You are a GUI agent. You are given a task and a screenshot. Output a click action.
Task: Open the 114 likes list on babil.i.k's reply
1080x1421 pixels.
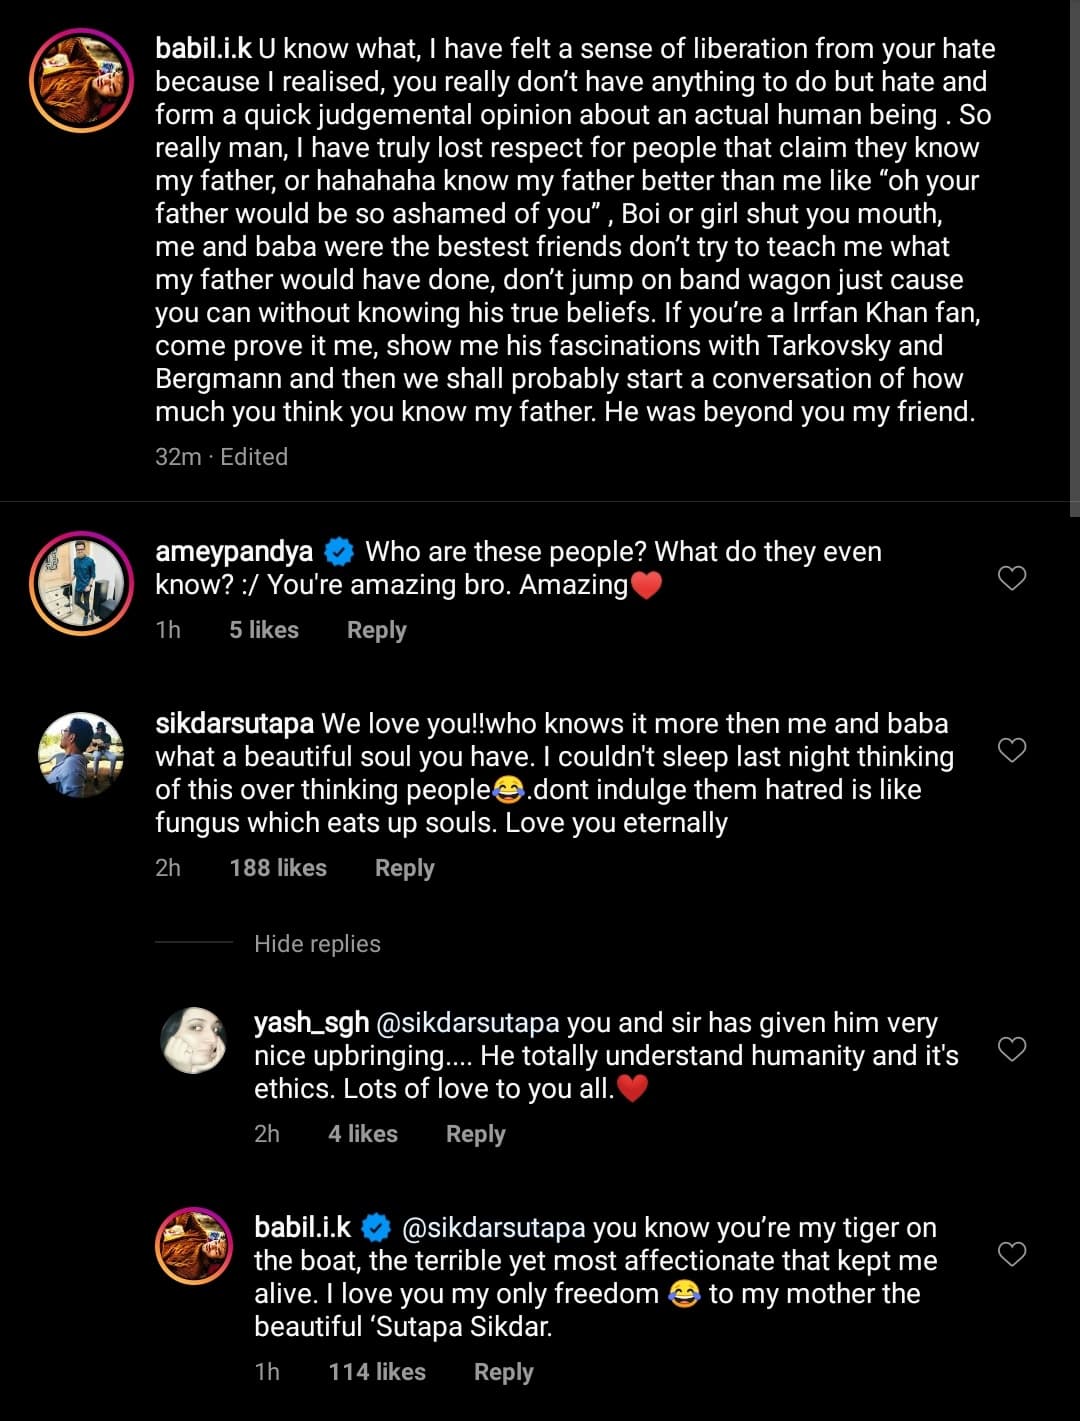(376, 1371)
